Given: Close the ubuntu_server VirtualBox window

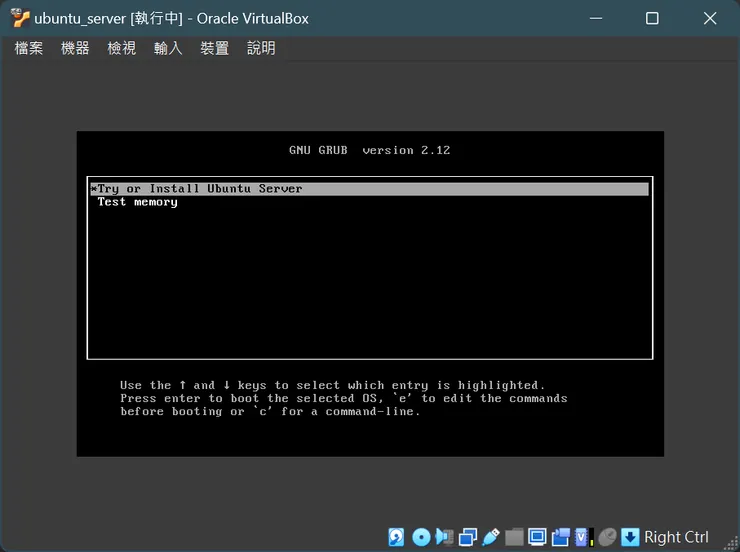Looking at the screenshot, I should tap(710, 18).
